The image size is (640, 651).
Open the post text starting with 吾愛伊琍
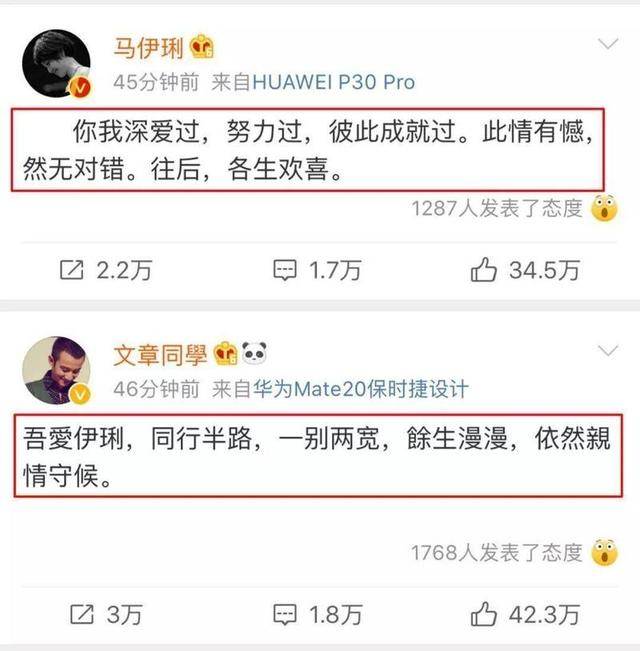click(x=318, y=455)
